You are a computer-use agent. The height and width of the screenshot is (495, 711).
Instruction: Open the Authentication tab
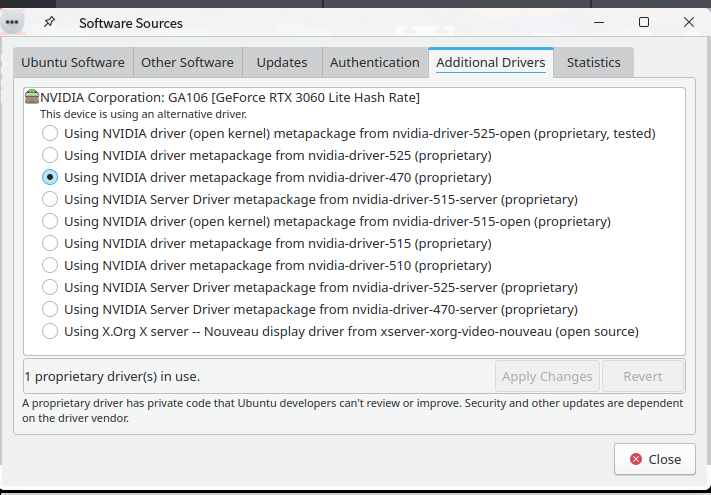click(375, 63)
